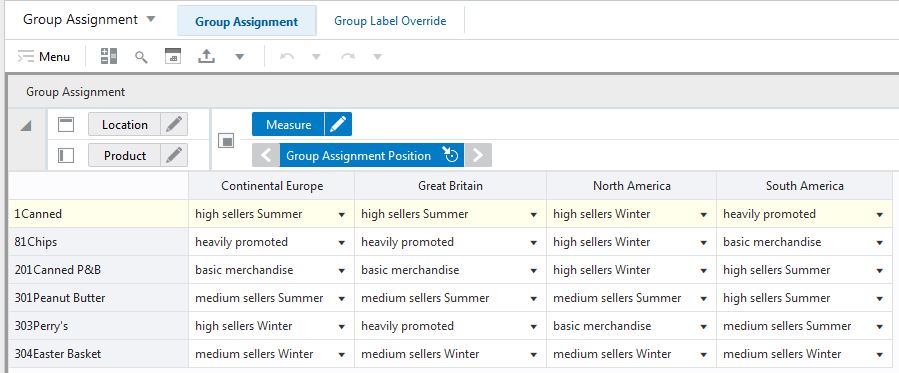Click the page axis icon beside Location
Viewport: 899px width, 373px height.
66,124
